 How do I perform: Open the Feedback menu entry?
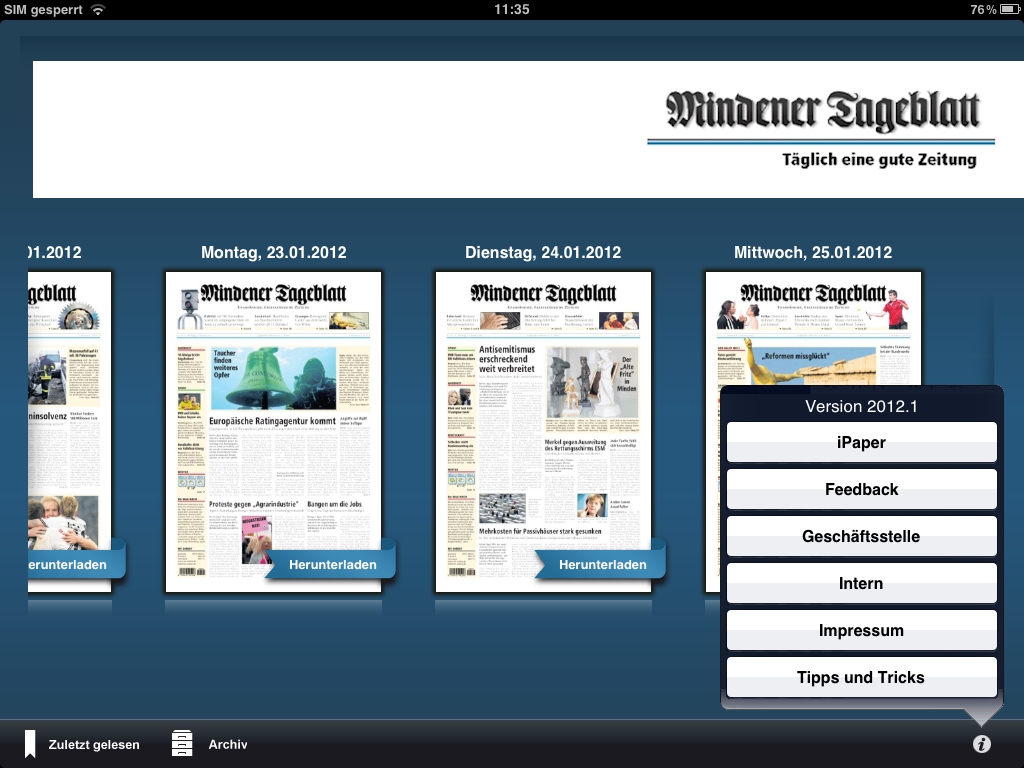[x=861, y=489]
